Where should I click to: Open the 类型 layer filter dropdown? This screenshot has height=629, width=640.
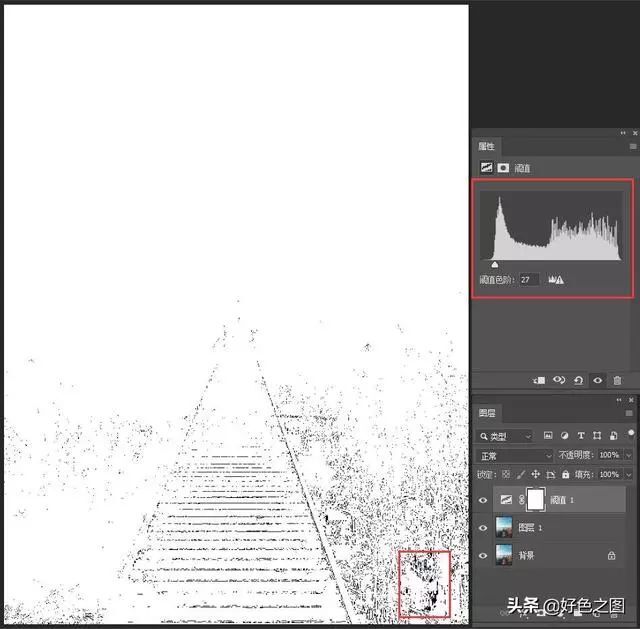506,436
